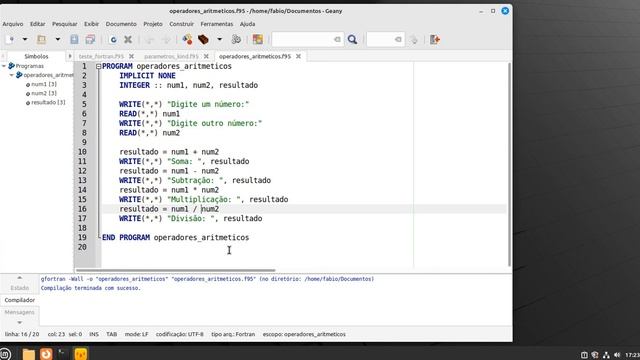Switch to the teste_fortran.f95 tab
This screenshot has height=360, width=640.
(101, 56)
